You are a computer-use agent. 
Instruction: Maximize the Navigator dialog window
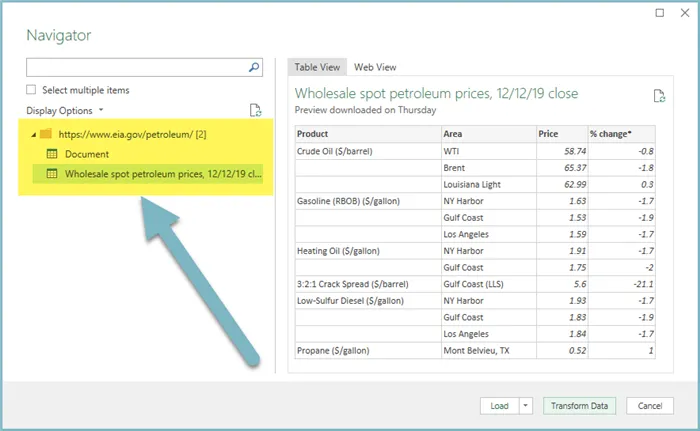click(659, 13)
